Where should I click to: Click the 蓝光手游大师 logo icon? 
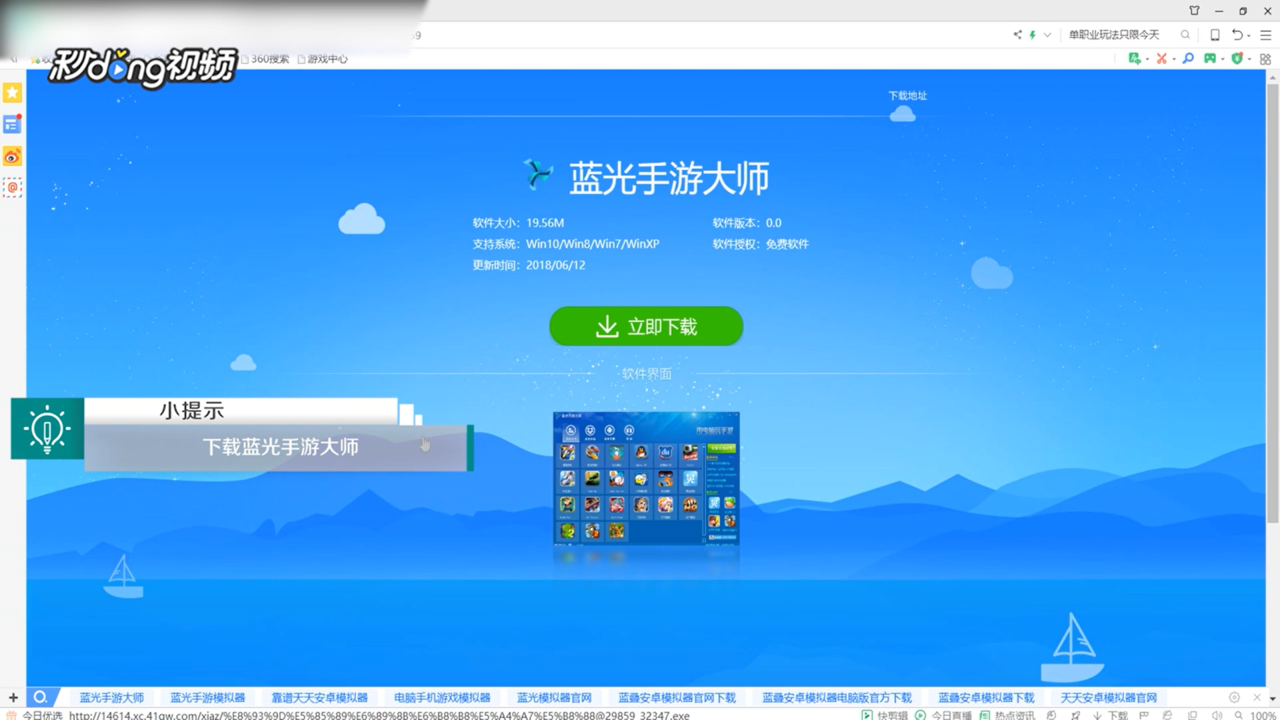pyautogui.click(x=539, y=175)
